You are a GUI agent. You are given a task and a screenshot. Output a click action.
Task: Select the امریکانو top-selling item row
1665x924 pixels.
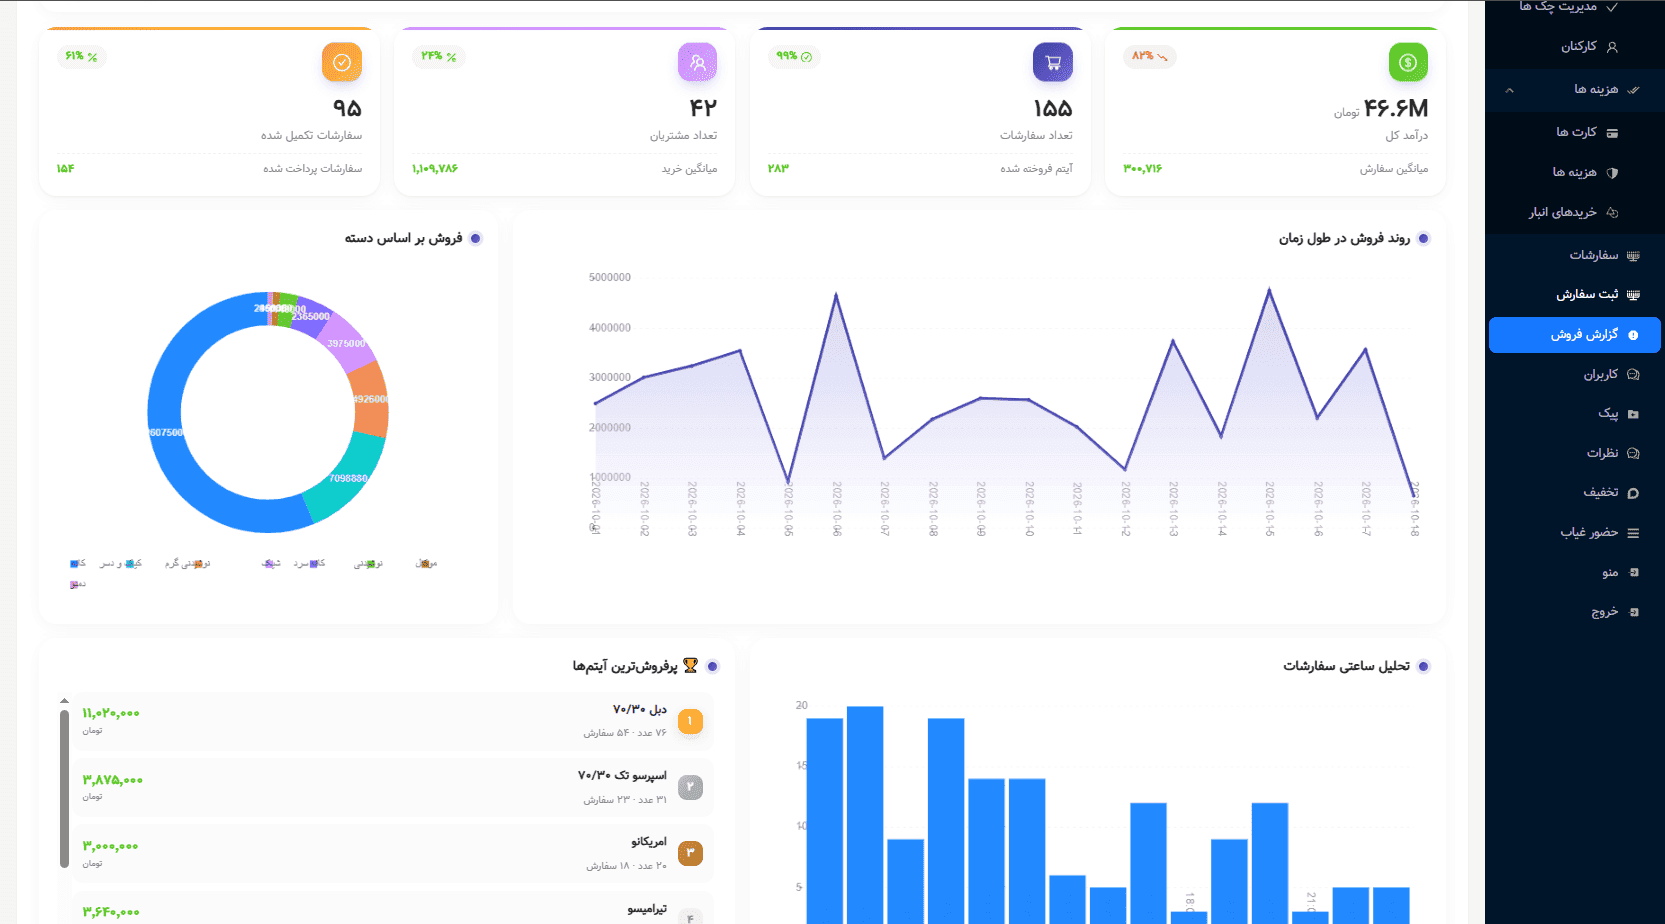click(392, 853)
